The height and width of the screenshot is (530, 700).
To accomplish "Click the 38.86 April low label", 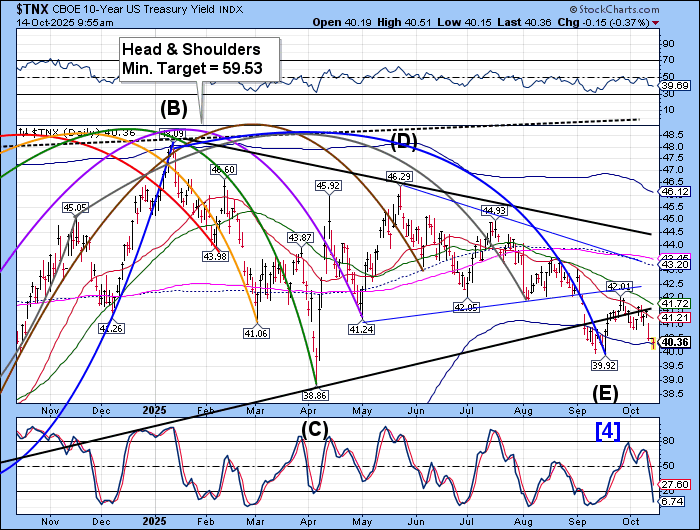I will pos(315,396).
